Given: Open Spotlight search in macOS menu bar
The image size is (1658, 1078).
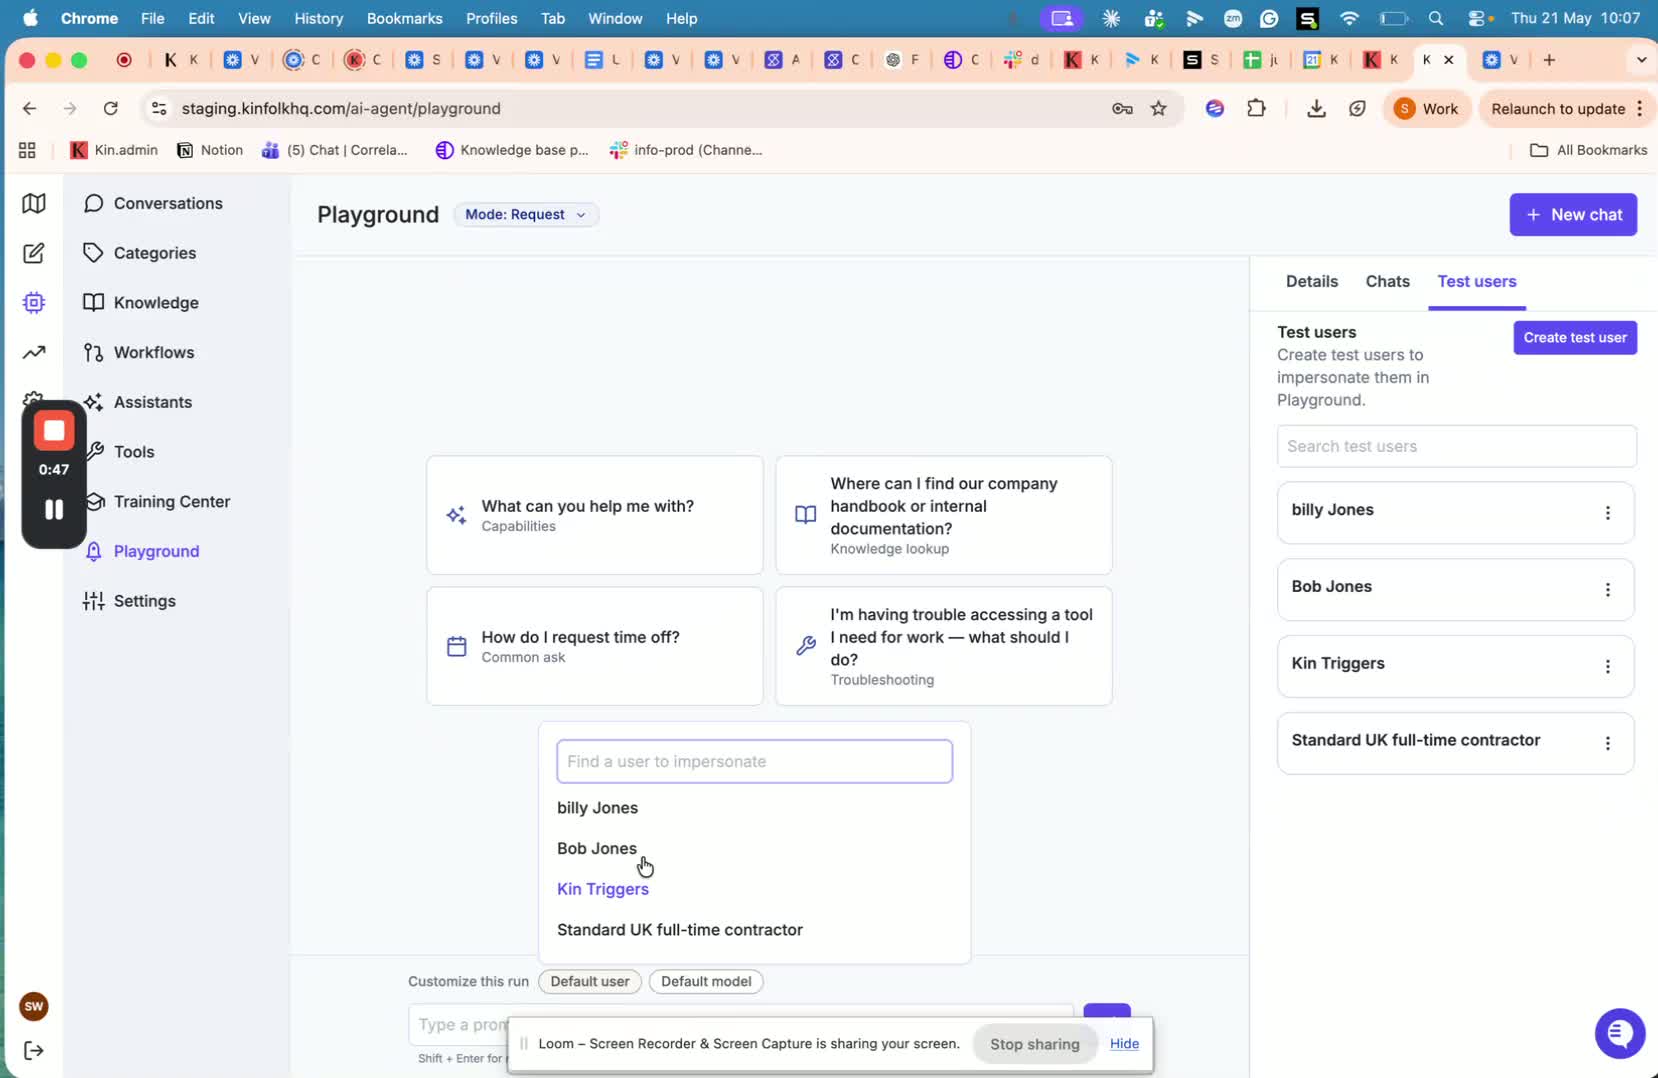Looking at the screenshot, I should pyautogui.click(x=1436, y=18).
